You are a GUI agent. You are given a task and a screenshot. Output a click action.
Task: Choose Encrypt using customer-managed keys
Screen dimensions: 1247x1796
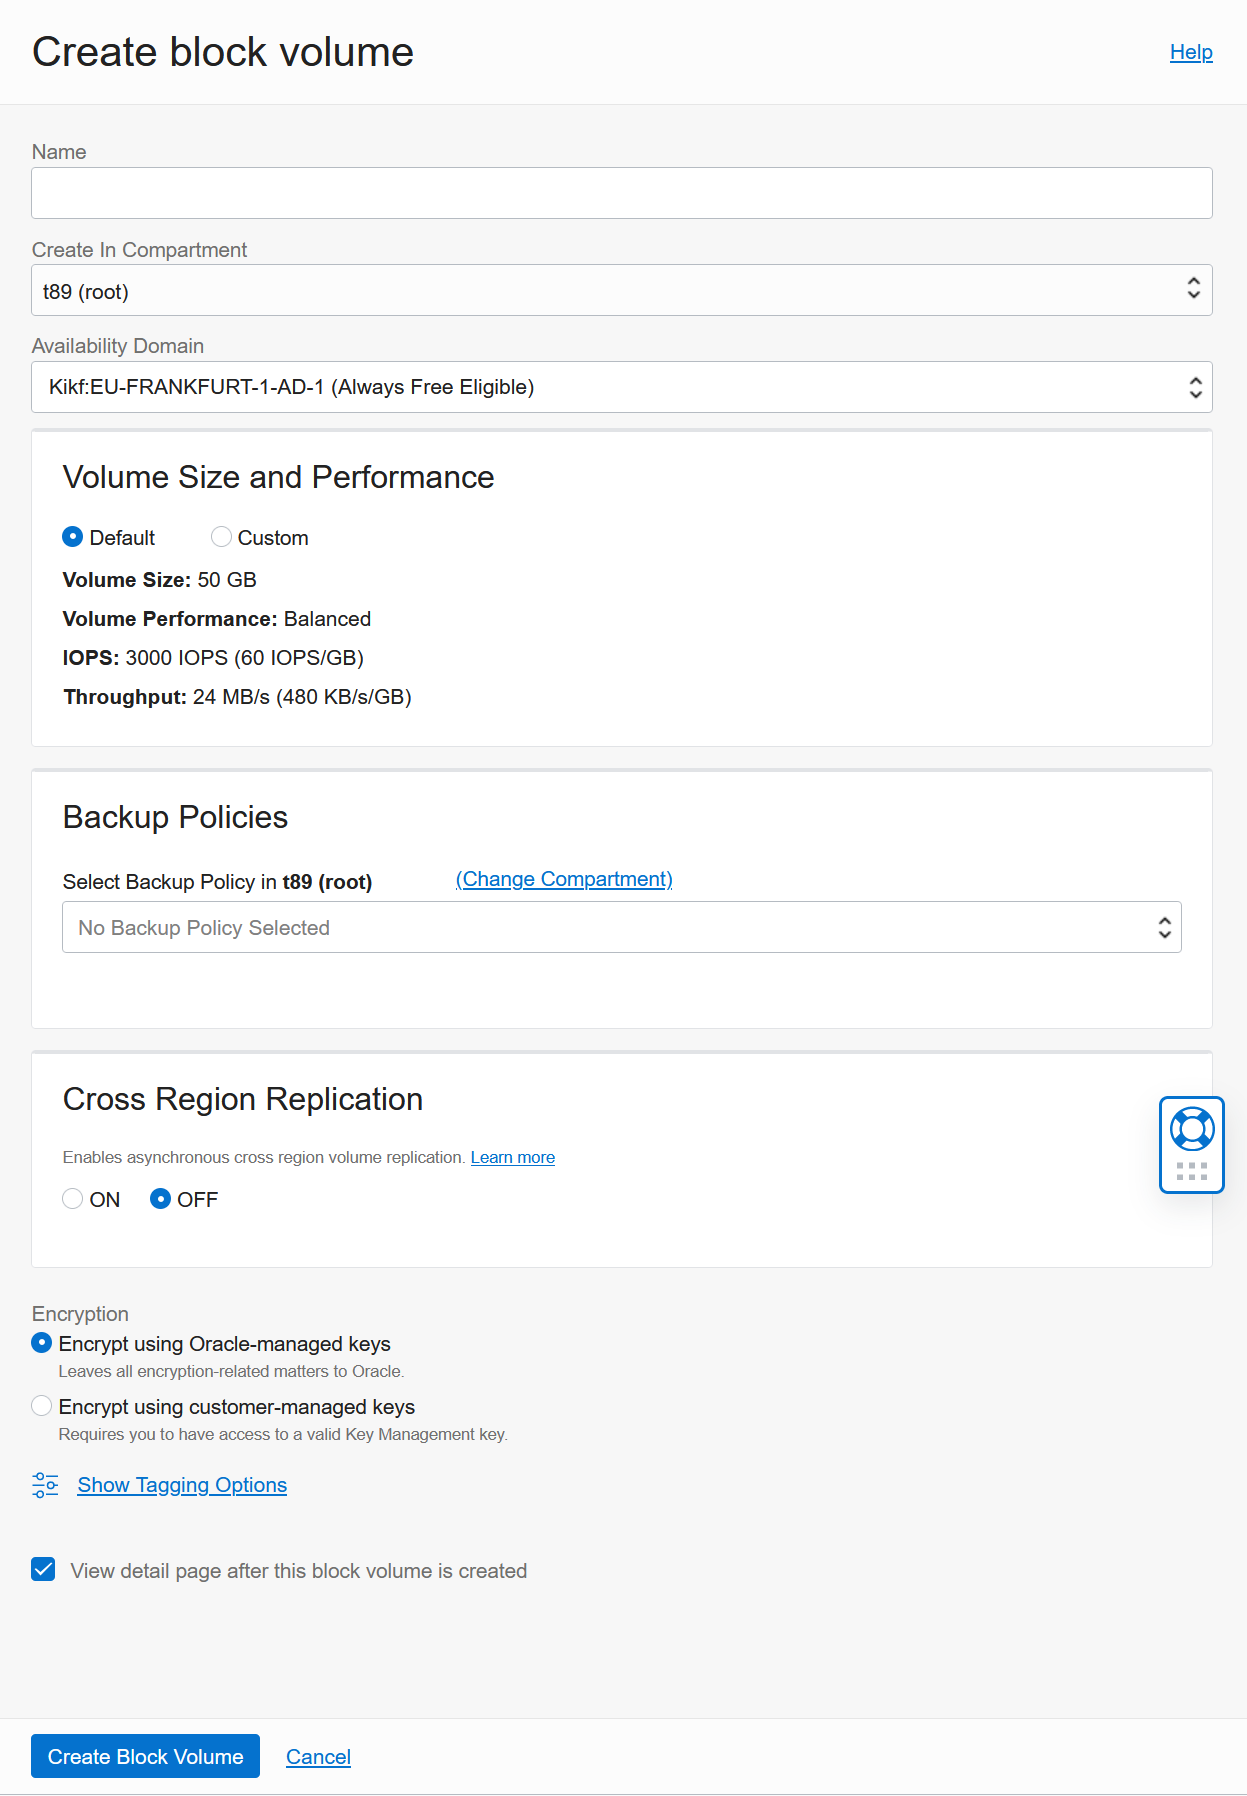pos(42,1406)
